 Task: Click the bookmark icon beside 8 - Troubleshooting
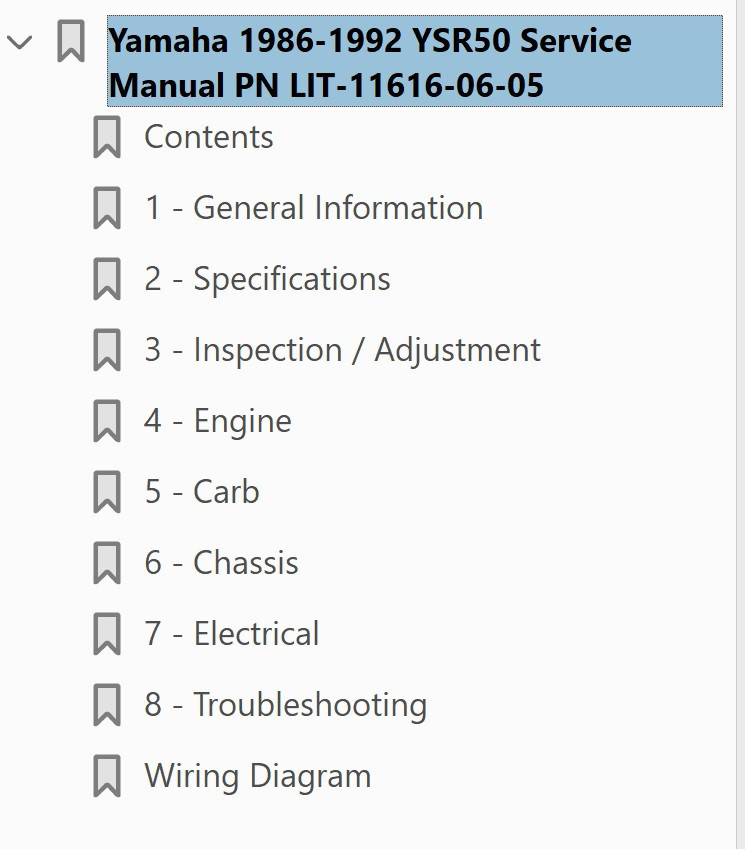(x=106, y=704)
